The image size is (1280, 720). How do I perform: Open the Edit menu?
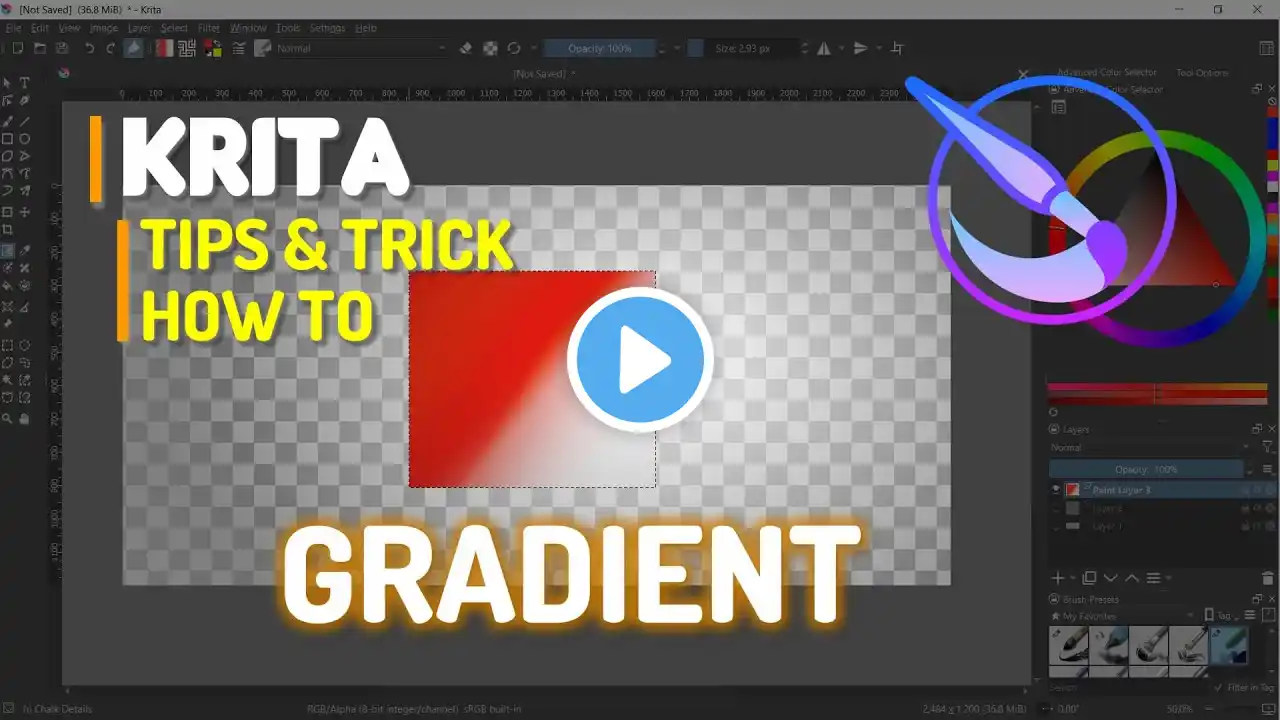coord(40,28)
